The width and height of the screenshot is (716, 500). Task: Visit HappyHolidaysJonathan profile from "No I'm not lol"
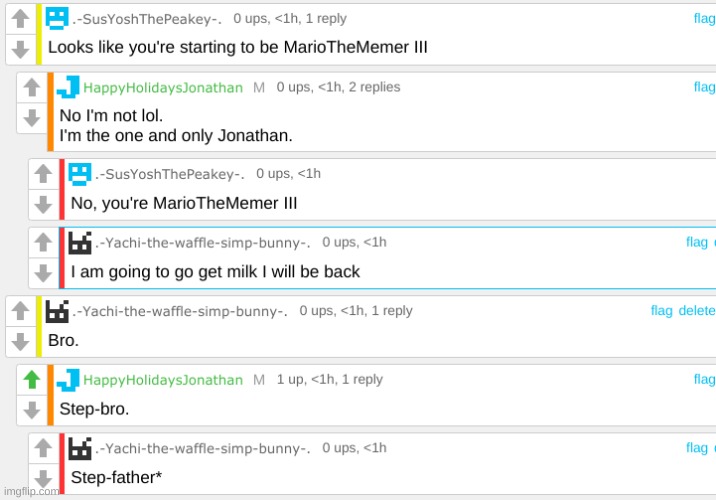click(x=163, y=88)
